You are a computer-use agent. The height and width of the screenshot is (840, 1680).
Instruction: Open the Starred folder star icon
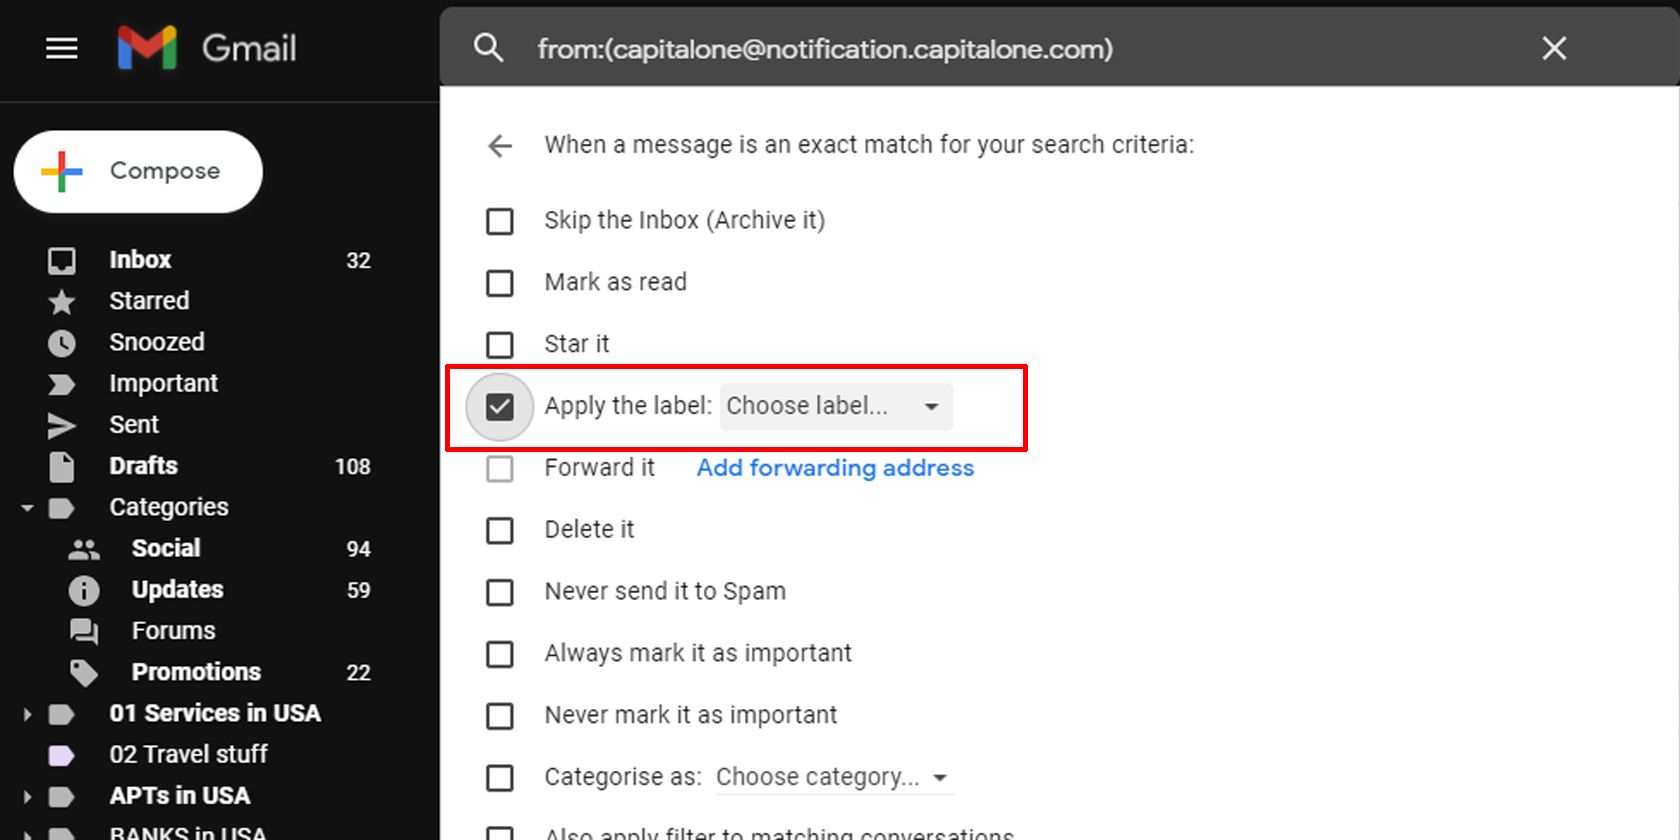(61, 301)
